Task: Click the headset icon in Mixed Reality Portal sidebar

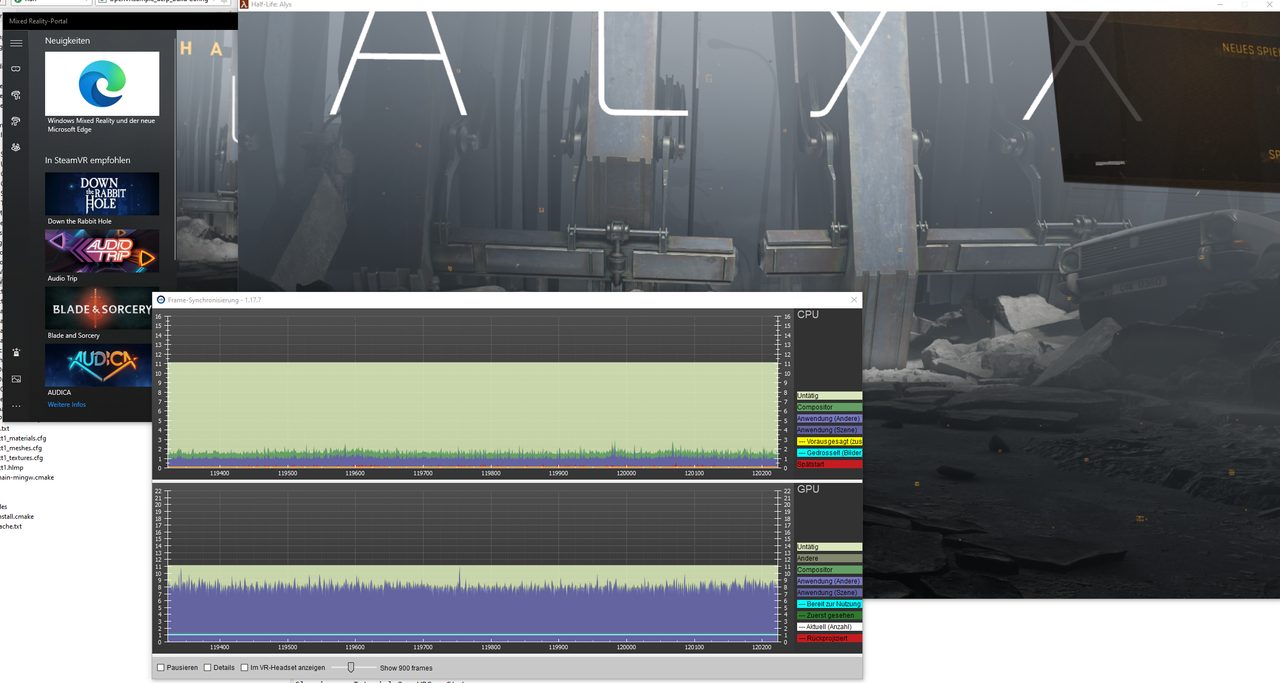Action: point(16,69)
